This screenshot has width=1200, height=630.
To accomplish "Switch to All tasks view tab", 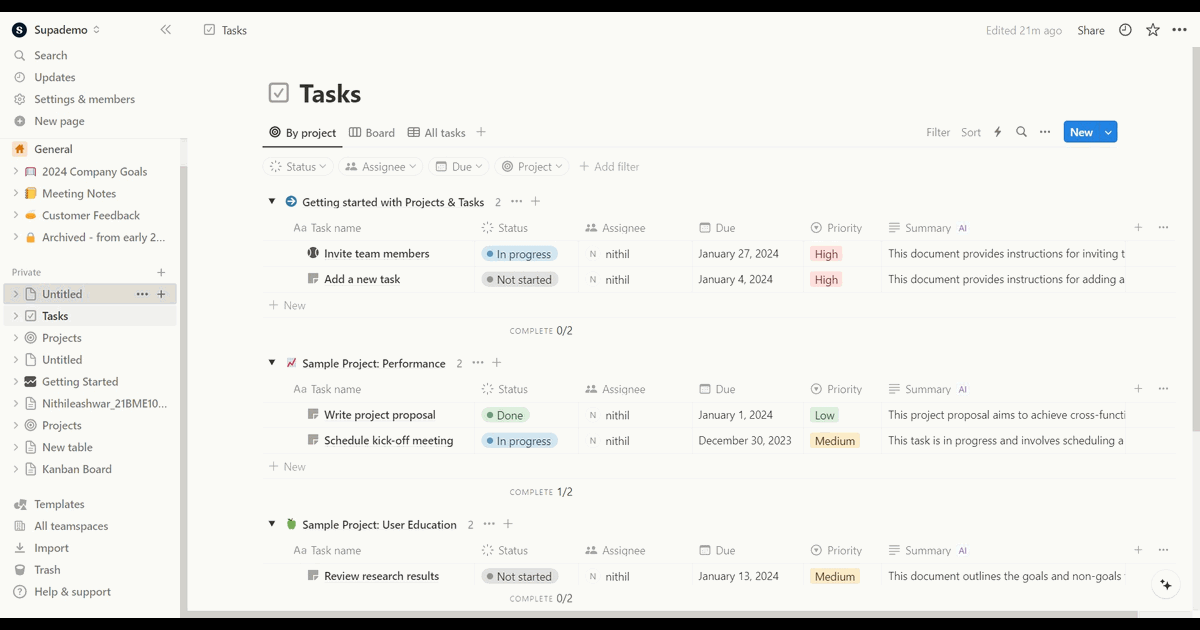I will click(437, 133).
